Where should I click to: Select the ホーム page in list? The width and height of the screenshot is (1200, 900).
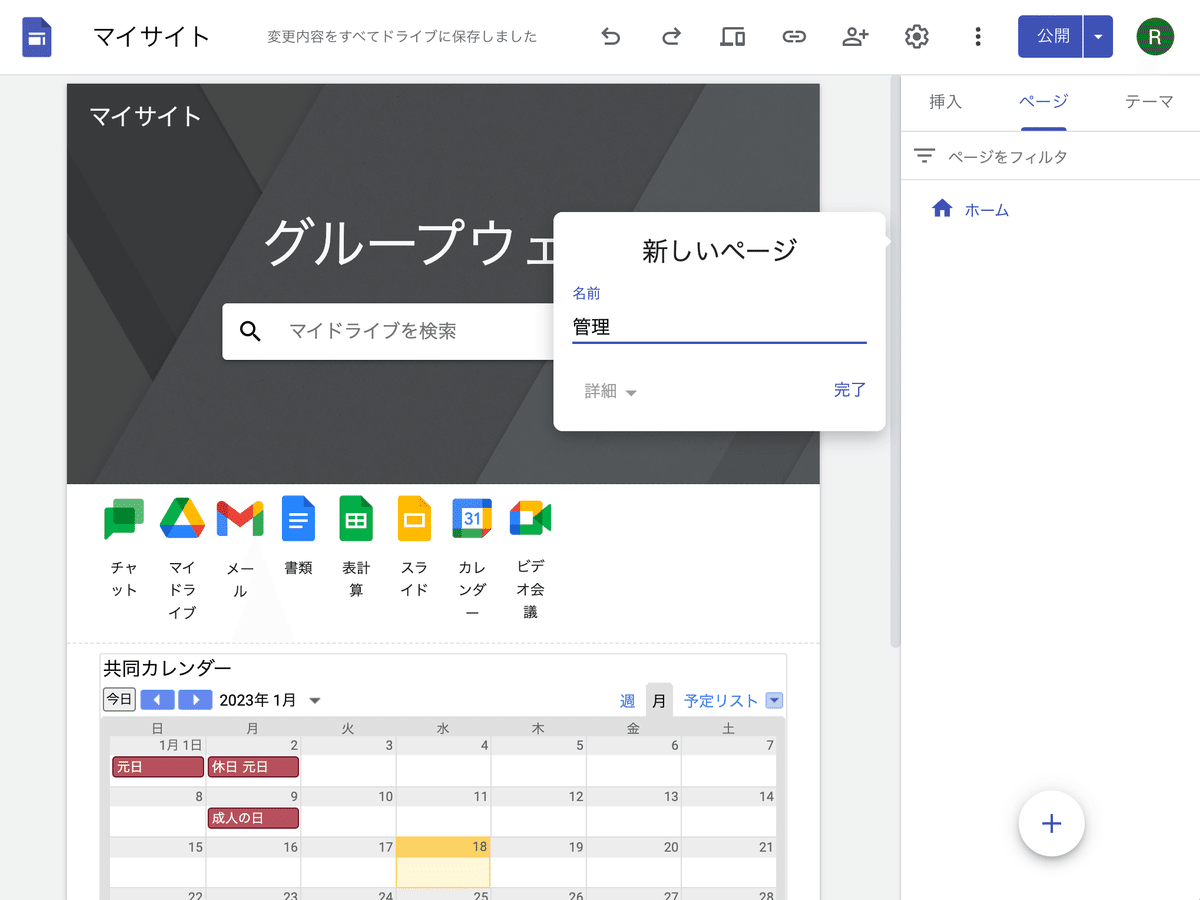tap(987, 210)
